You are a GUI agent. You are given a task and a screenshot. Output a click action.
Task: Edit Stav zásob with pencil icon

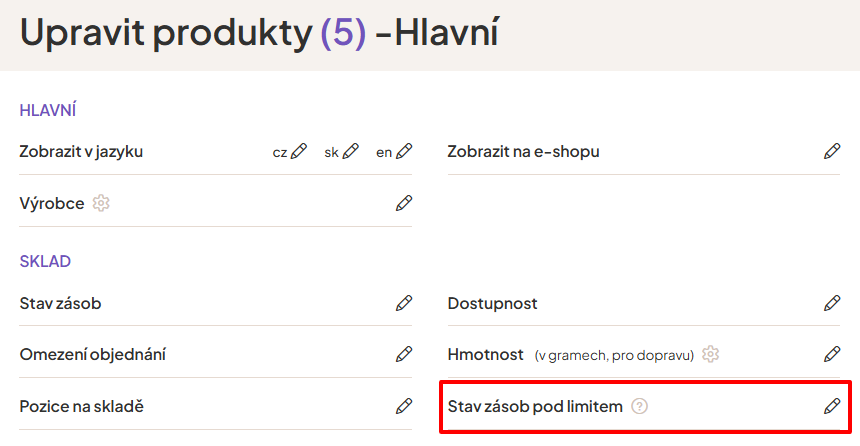404,303
